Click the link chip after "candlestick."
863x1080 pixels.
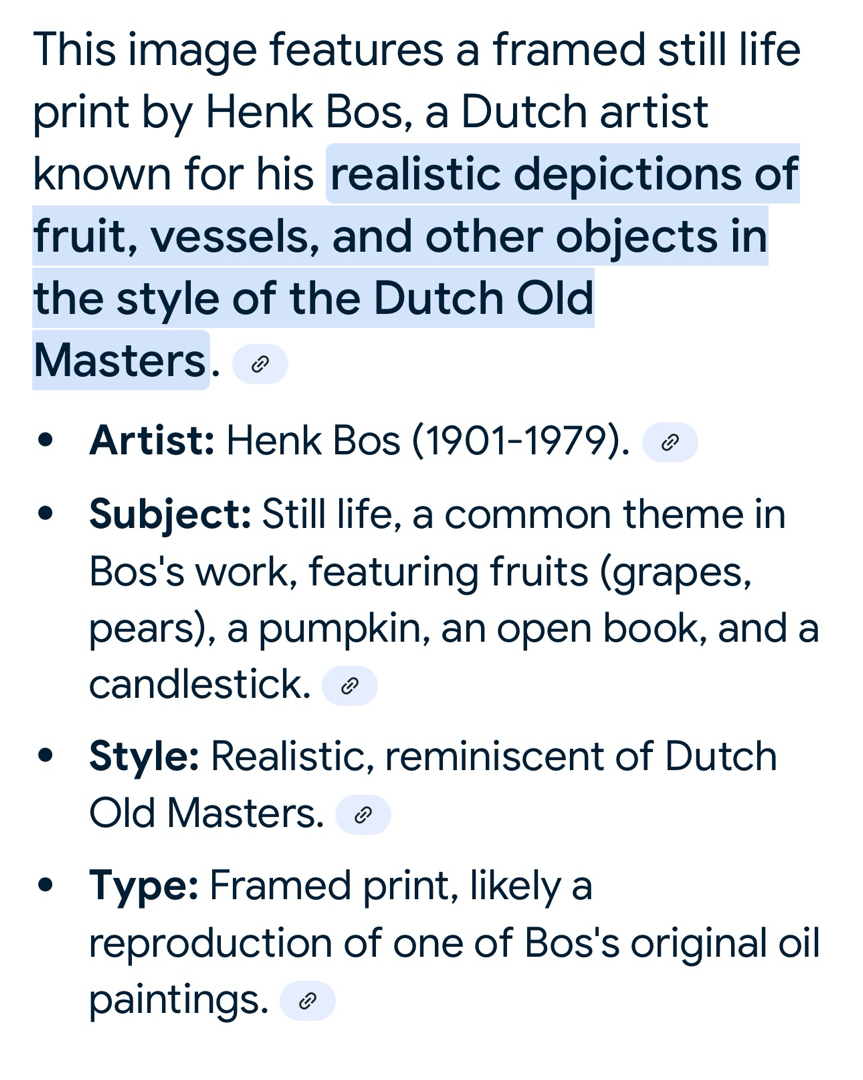tap(349, 687)
